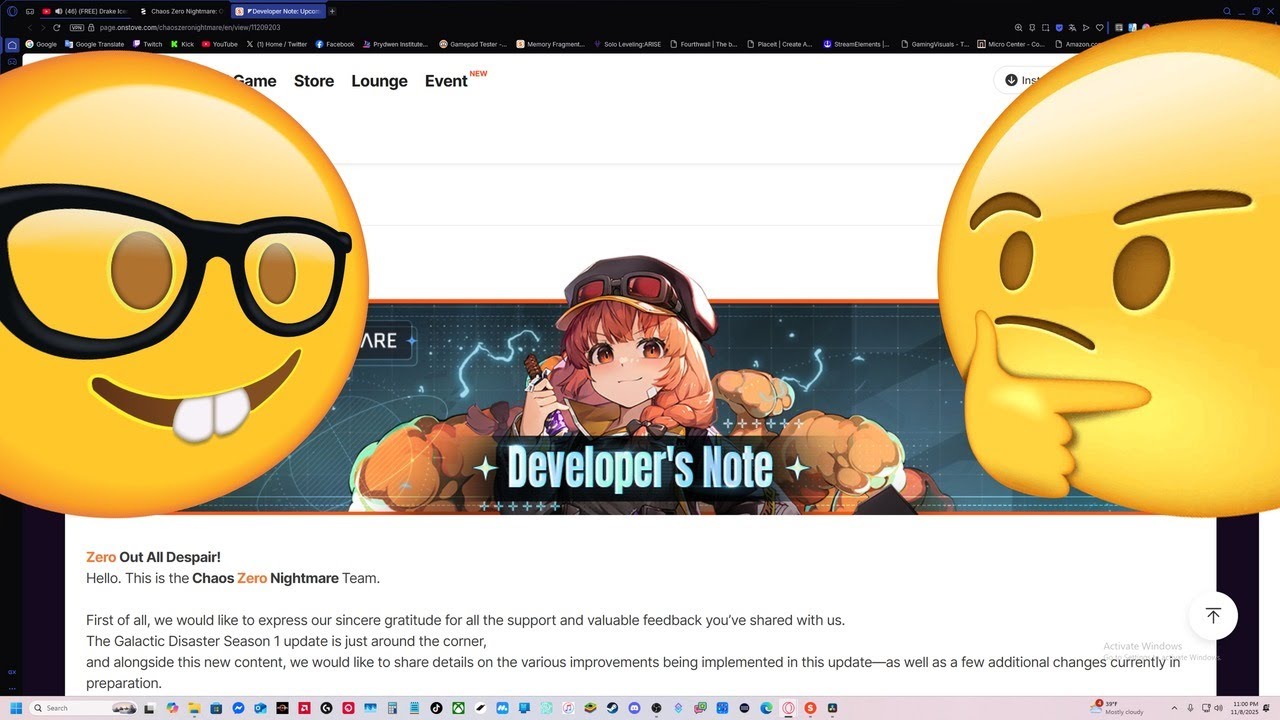1280x720 pixels.
Task: Open the Solo Leveling:ARISE bookmark
Action: pos(629,44)
